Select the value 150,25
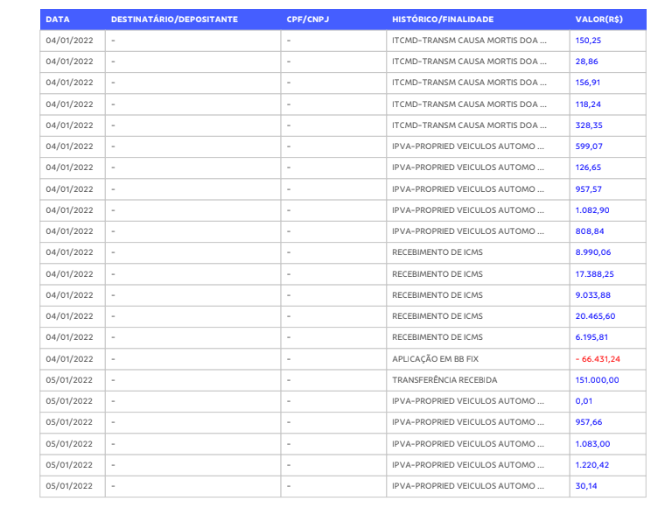 (588, 40)
